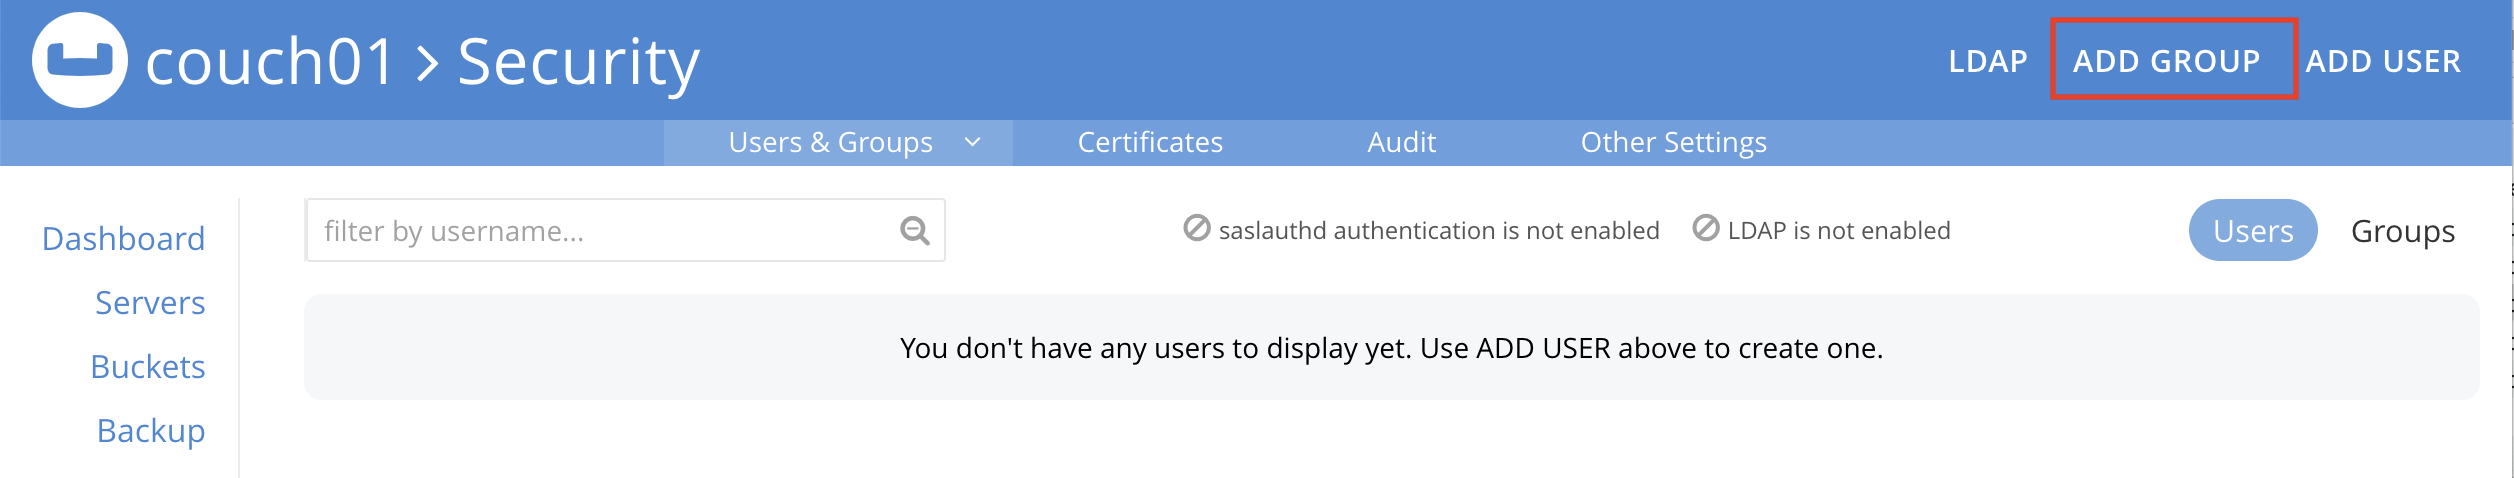Open Backup from the sidebar

[151, 431]
